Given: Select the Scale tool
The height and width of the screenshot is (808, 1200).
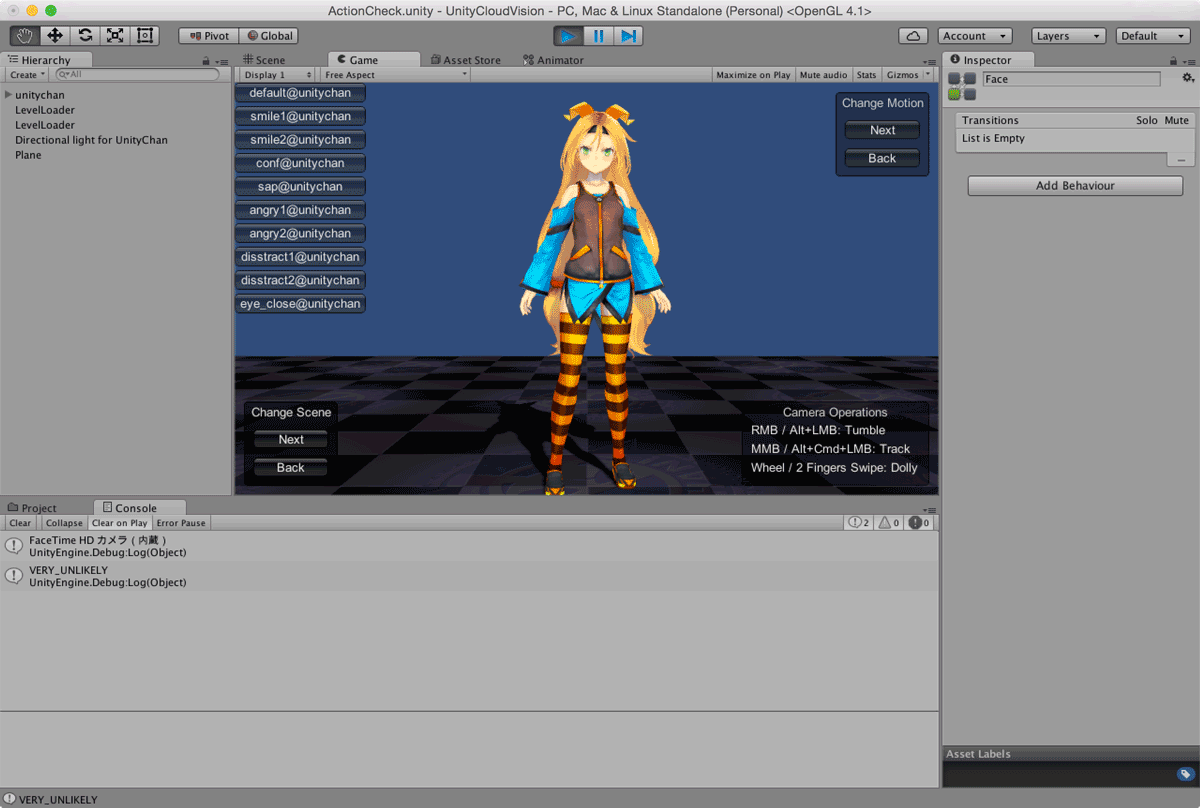Looking at the screenshot, I should tap(115, 35).
